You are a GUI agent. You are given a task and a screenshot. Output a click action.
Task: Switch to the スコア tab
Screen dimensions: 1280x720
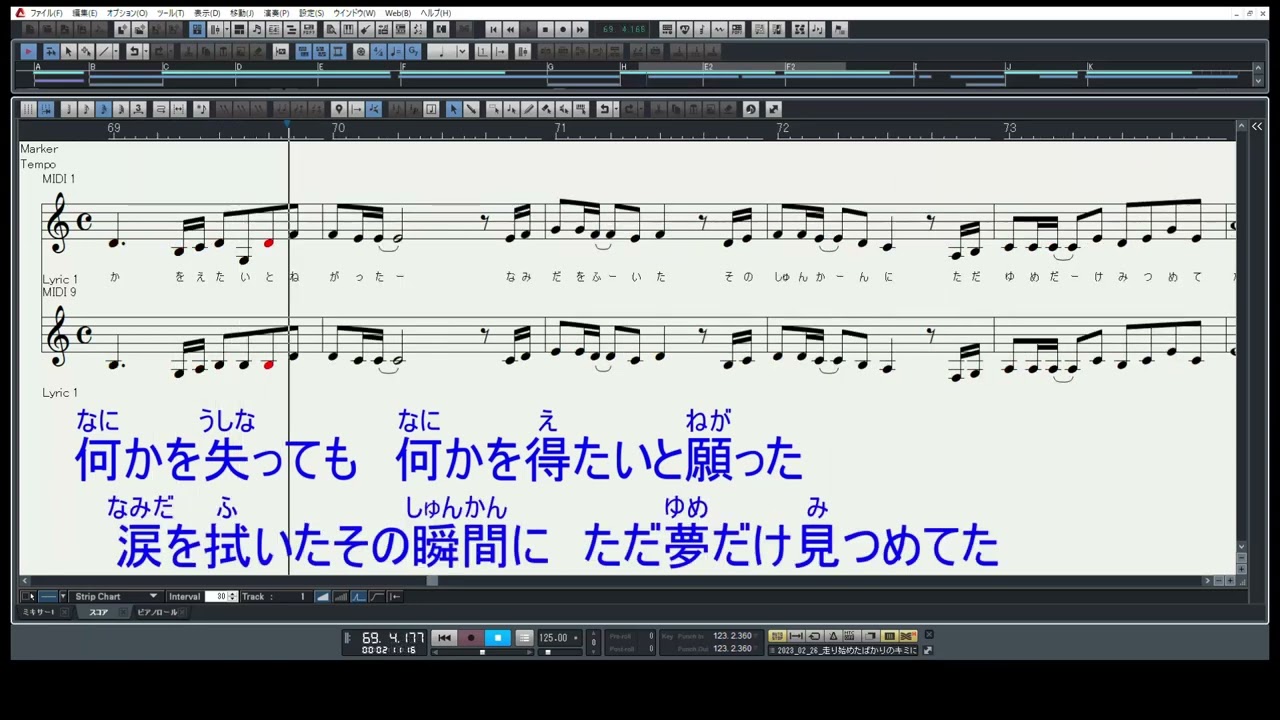tap(98, 612)
